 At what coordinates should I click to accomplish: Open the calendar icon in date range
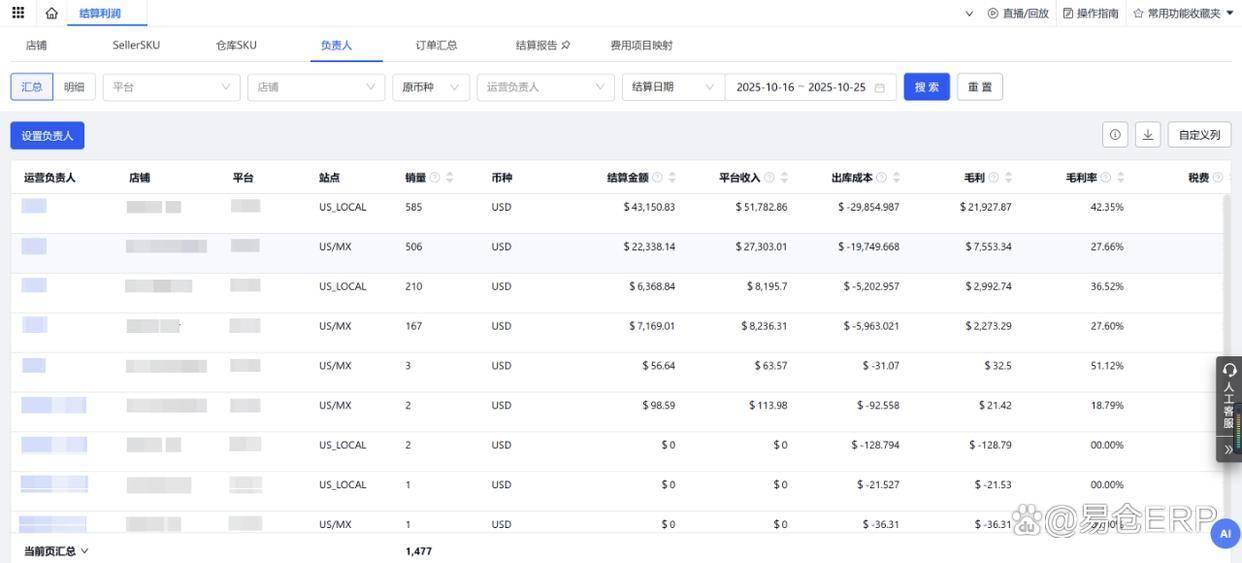880,88
